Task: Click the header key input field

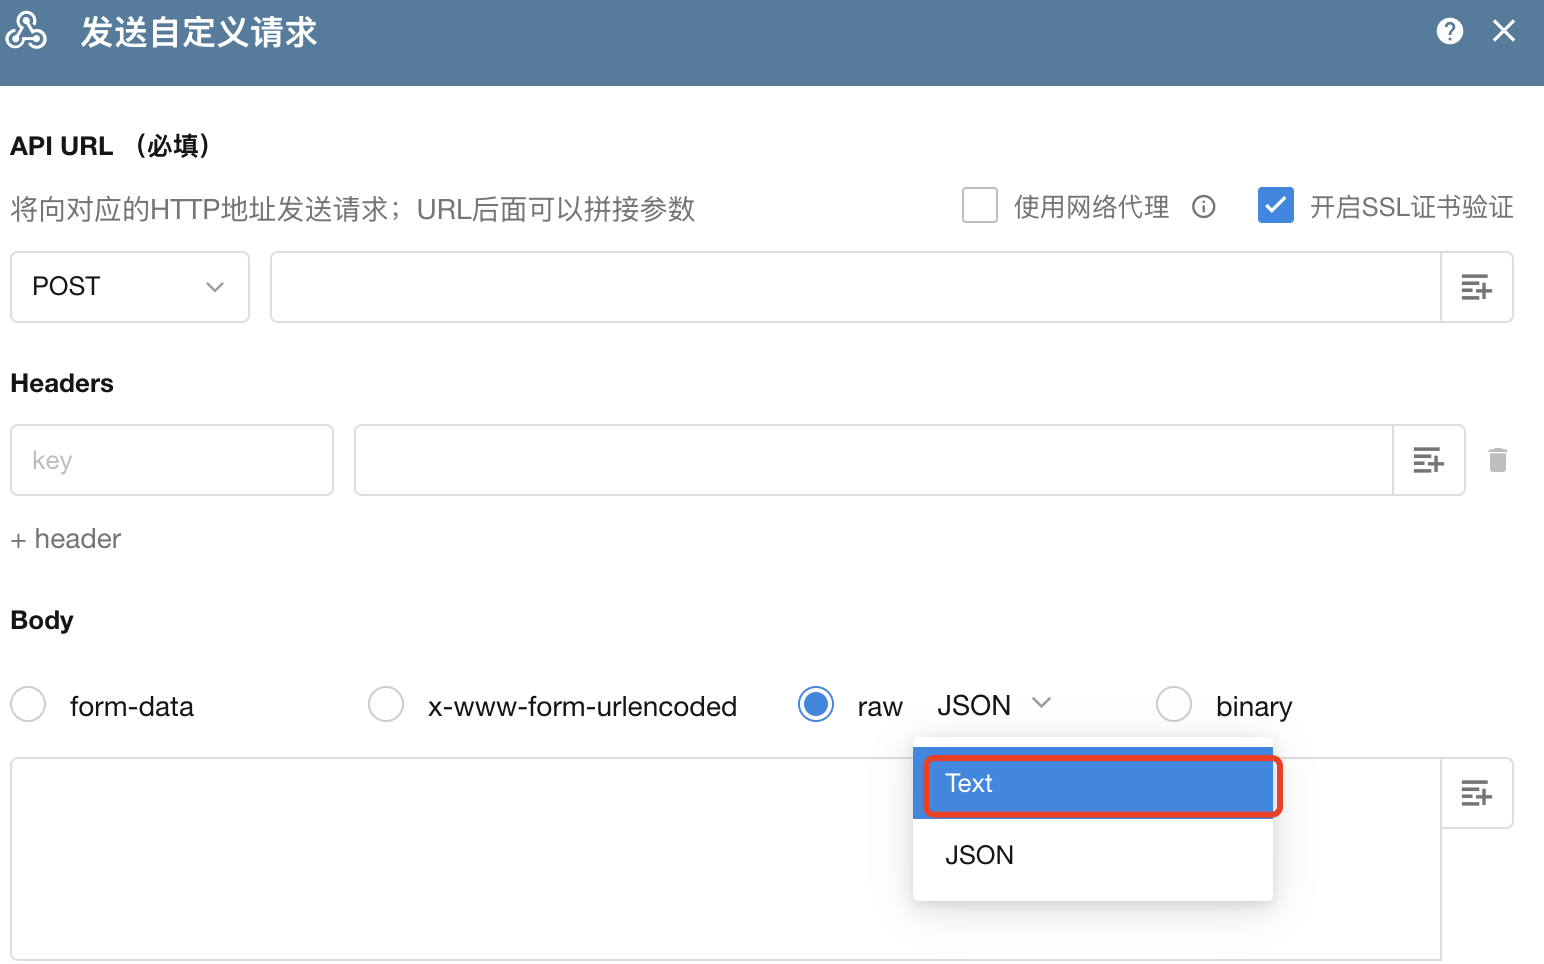Action: tap(172, 460)
